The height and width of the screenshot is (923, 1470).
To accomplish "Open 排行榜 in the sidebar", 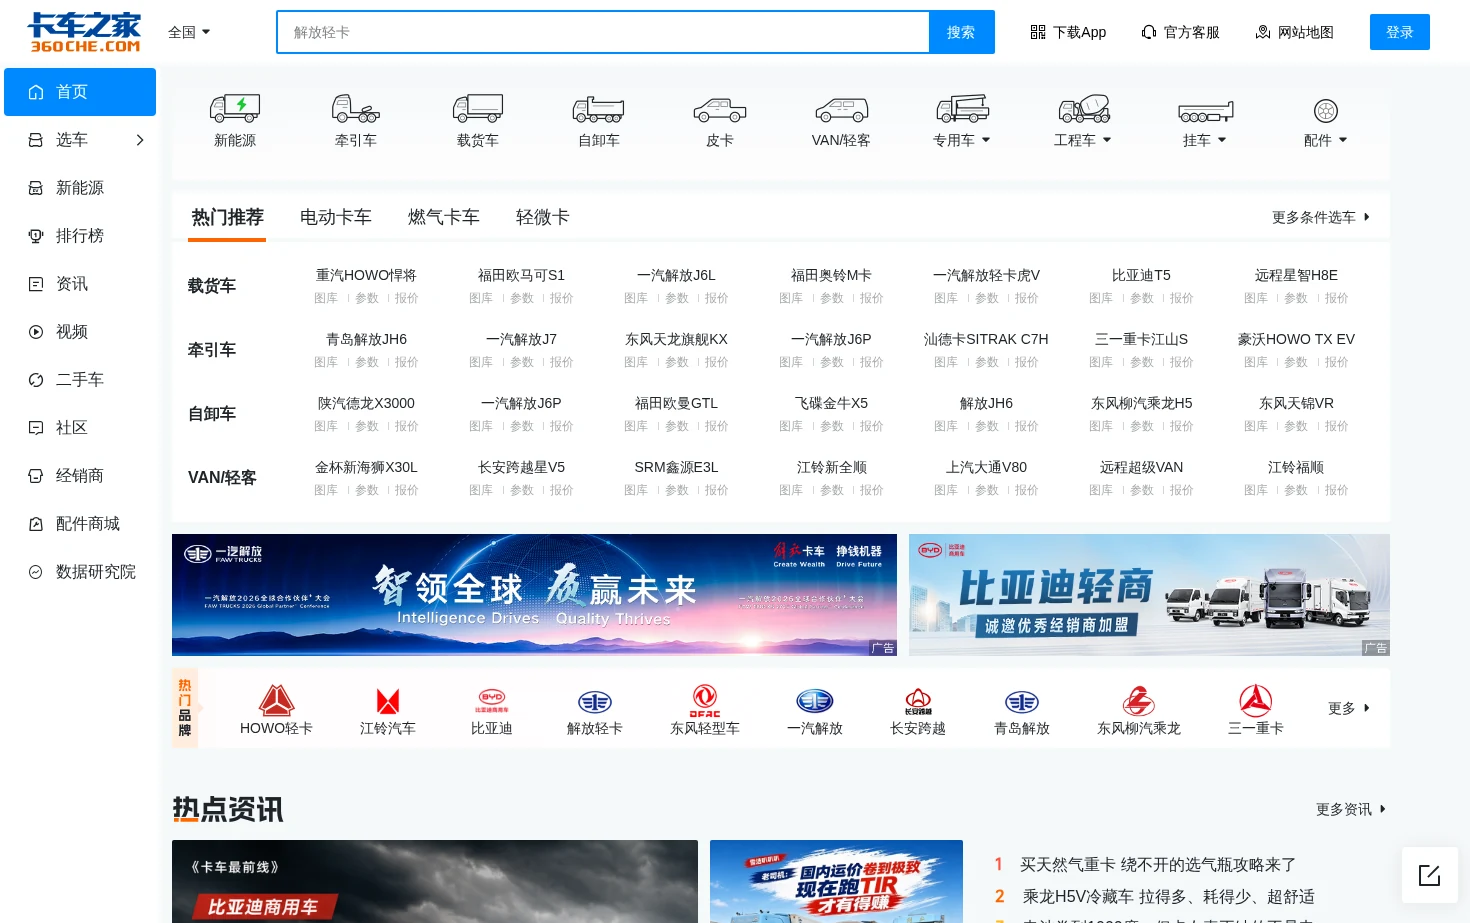I will coord(80,236).
